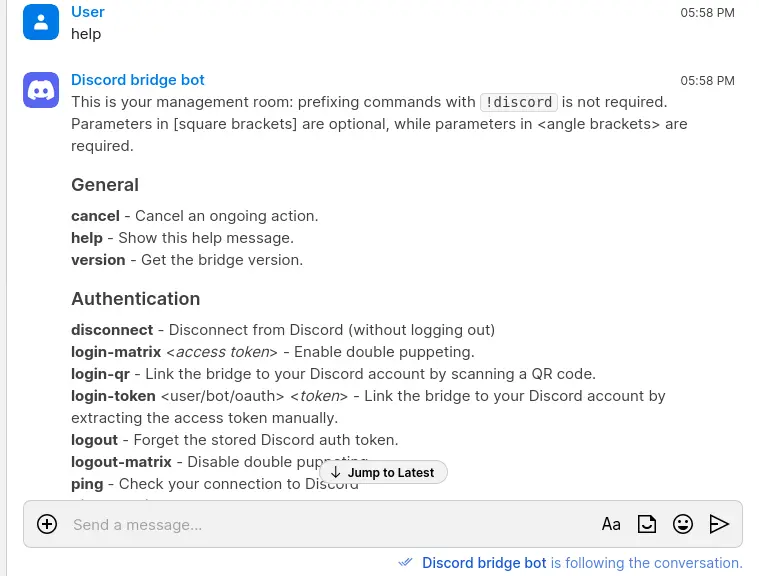Click the !discord inline code snippet
This screenshot has height=576, width=759.
tap(518, 102)
